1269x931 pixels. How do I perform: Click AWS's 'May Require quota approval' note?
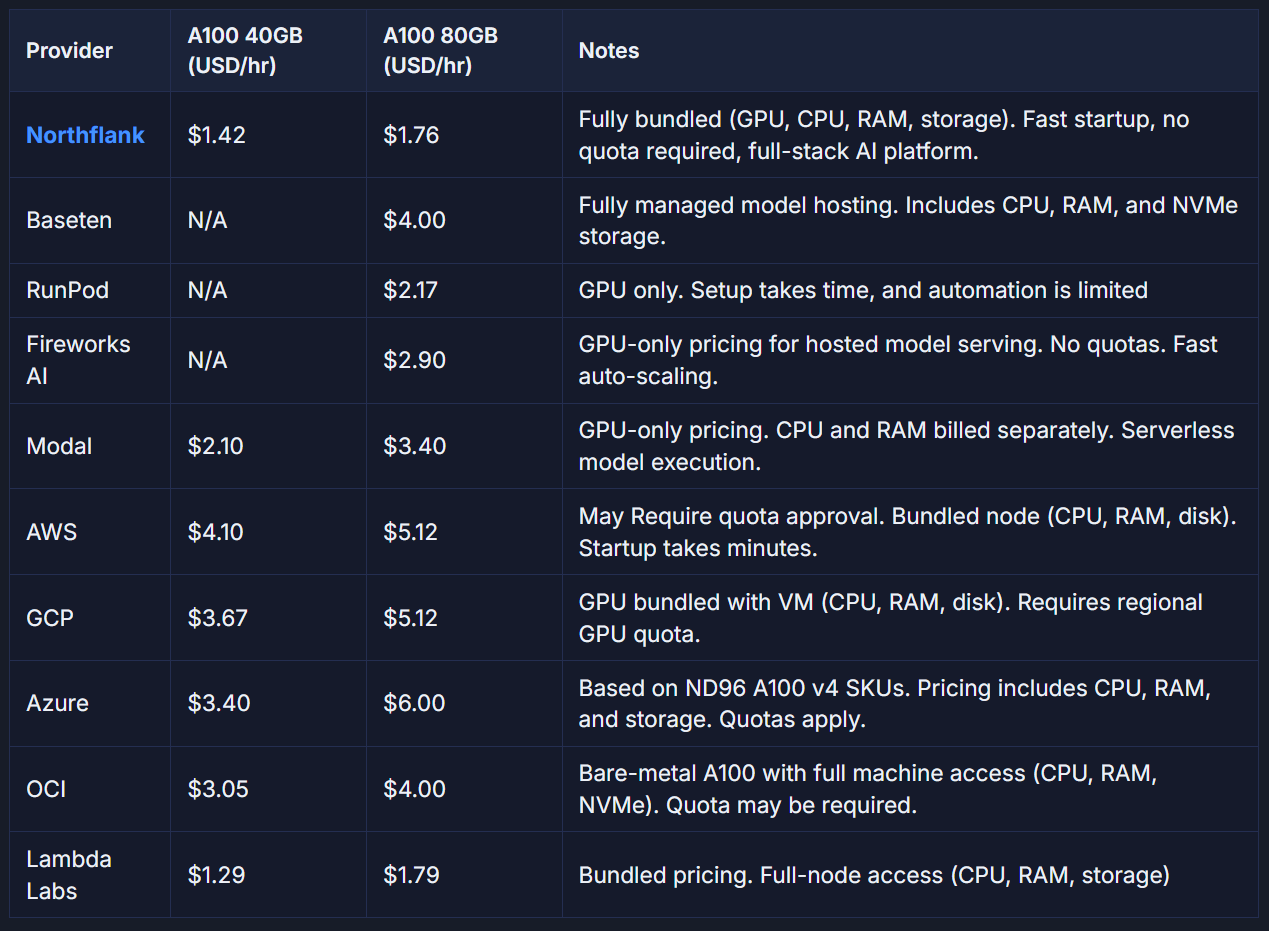pyautogui.click(x=908, y=532)
